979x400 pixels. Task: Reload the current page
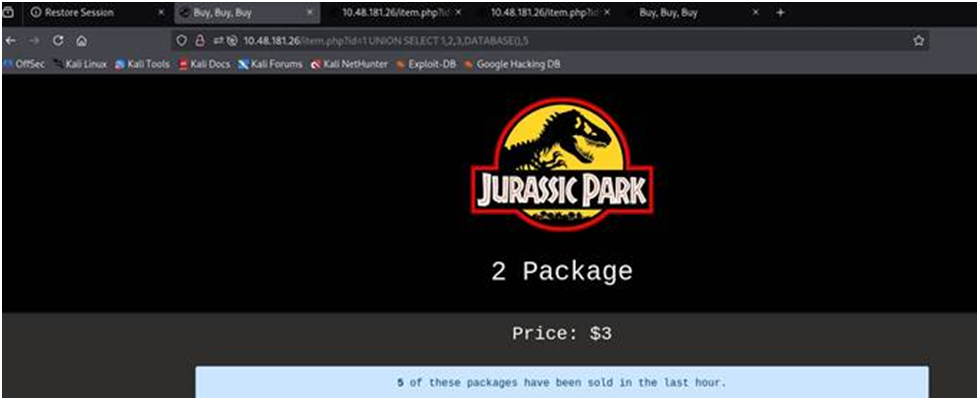[58, 41]
